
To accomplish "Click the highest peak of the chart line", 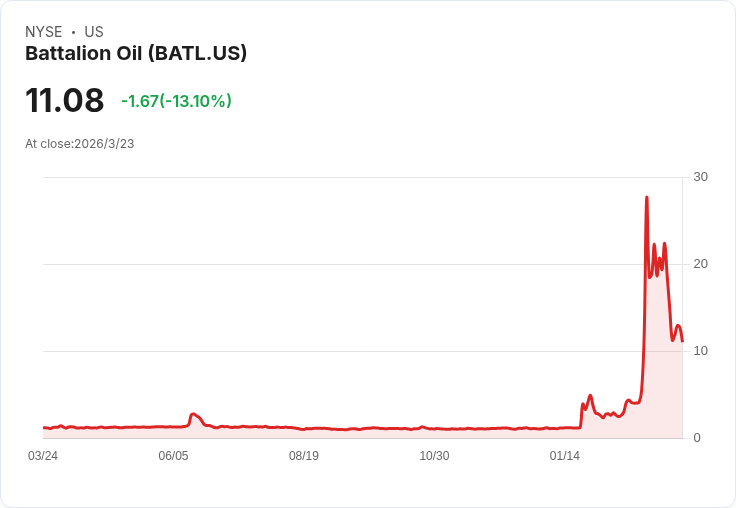I will pyautogui.click(x=647, y=198).
